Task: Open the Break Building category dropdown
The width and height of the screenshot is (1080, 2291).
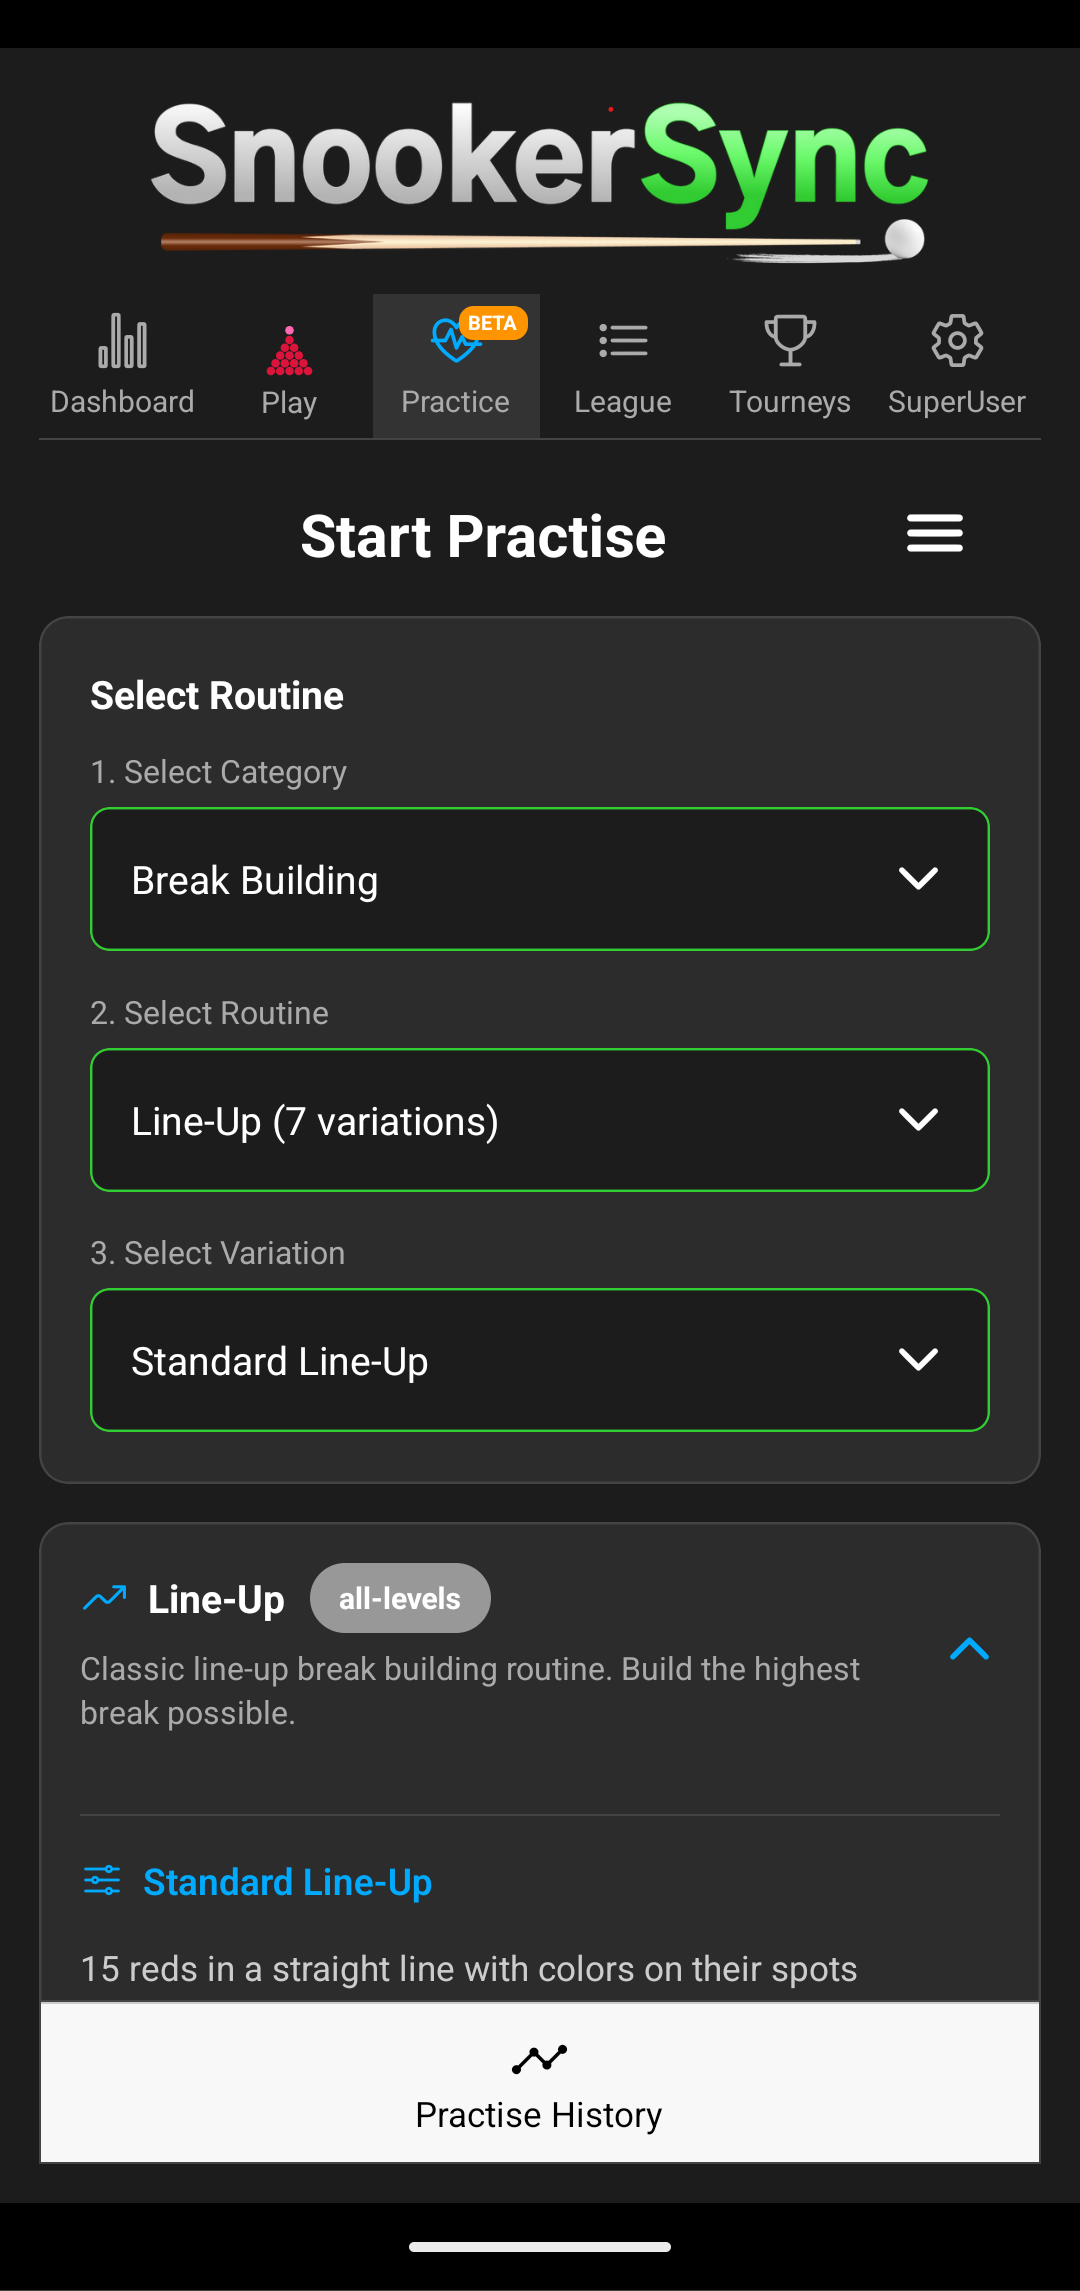Action: click(x=540, y=879)
